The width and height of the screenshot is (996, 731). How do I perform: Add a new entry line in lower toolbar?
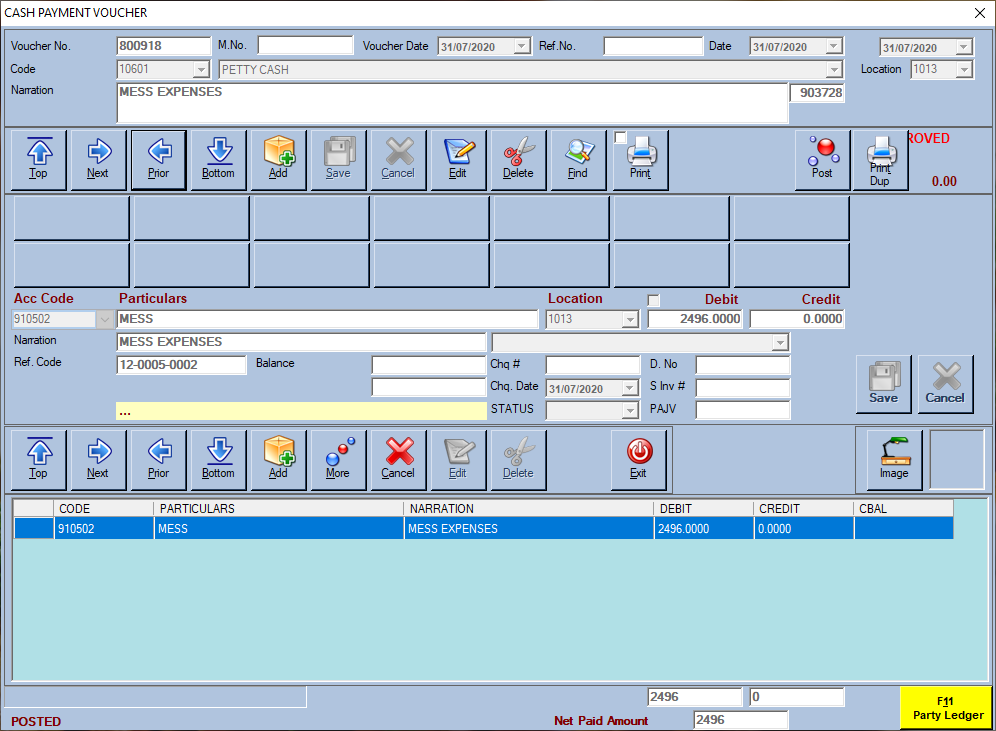278,460
